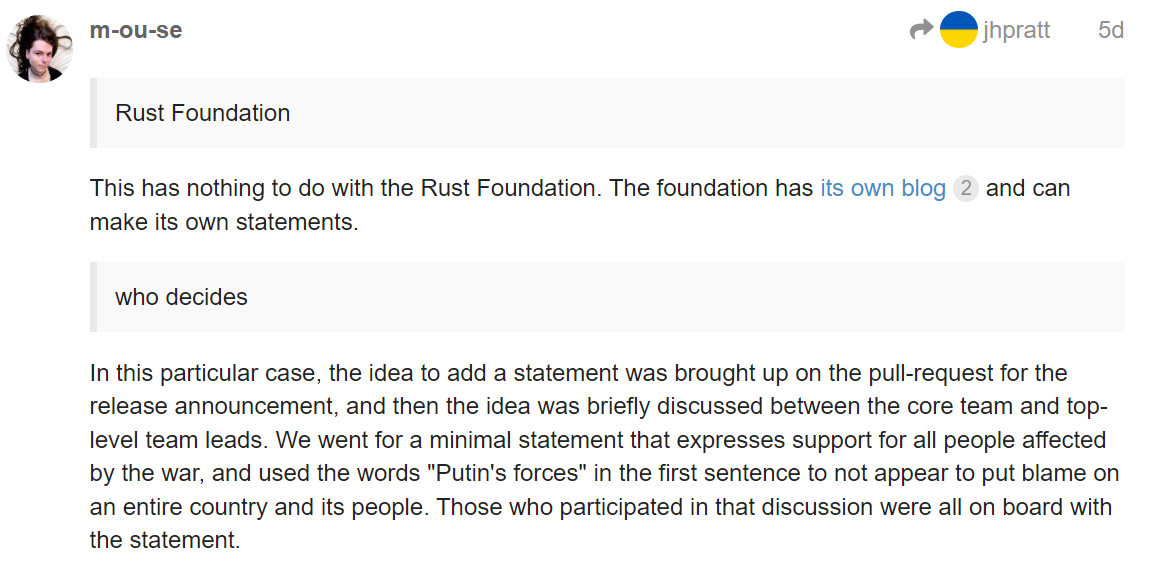This screenshot has height=569, width=1151.
Task: Click the text "make its own statements"
Action: [223, 222]
